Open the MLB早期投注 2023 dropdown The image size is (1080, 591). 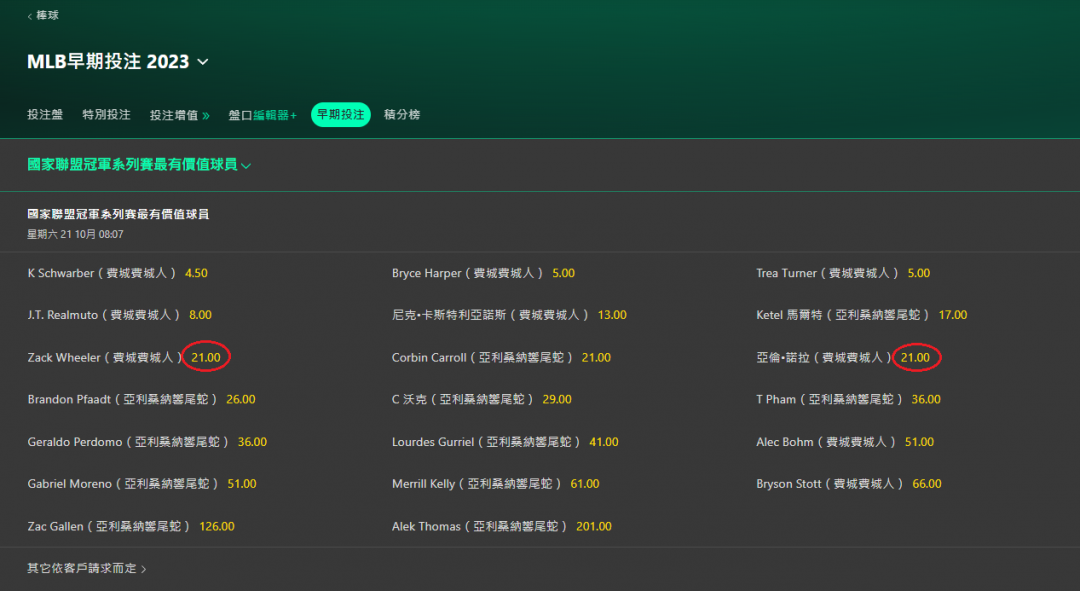tap(118, 61)
